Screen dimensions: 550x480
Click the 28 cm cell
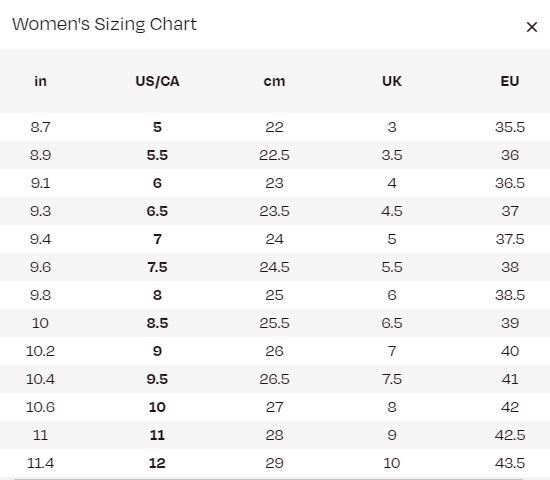(x=274, y=435)
